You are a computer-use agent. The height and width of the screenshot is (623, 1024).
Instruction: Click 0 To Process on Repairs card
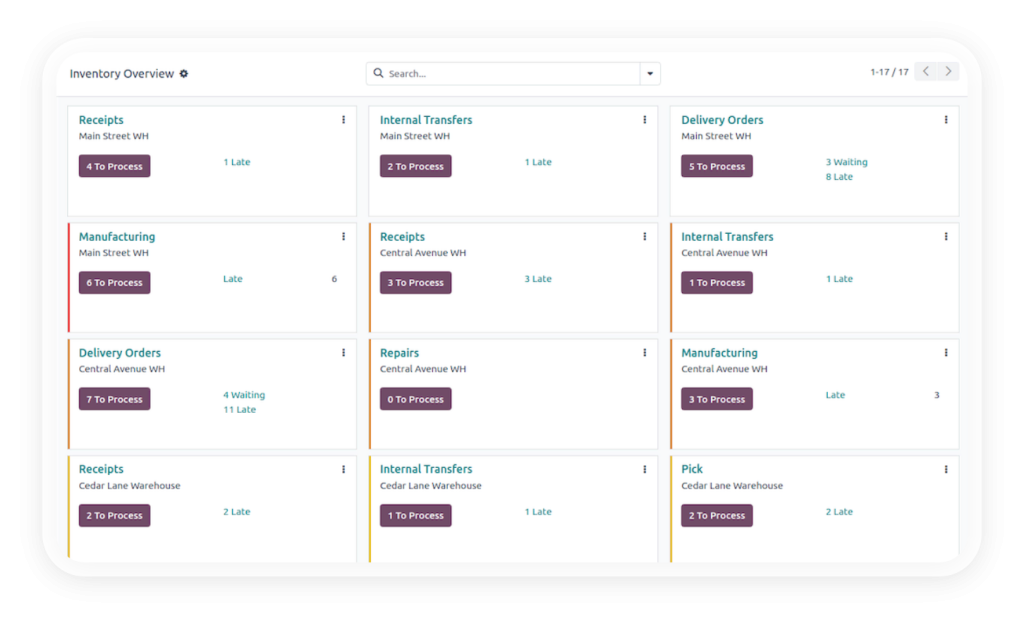tap(415, 399)
